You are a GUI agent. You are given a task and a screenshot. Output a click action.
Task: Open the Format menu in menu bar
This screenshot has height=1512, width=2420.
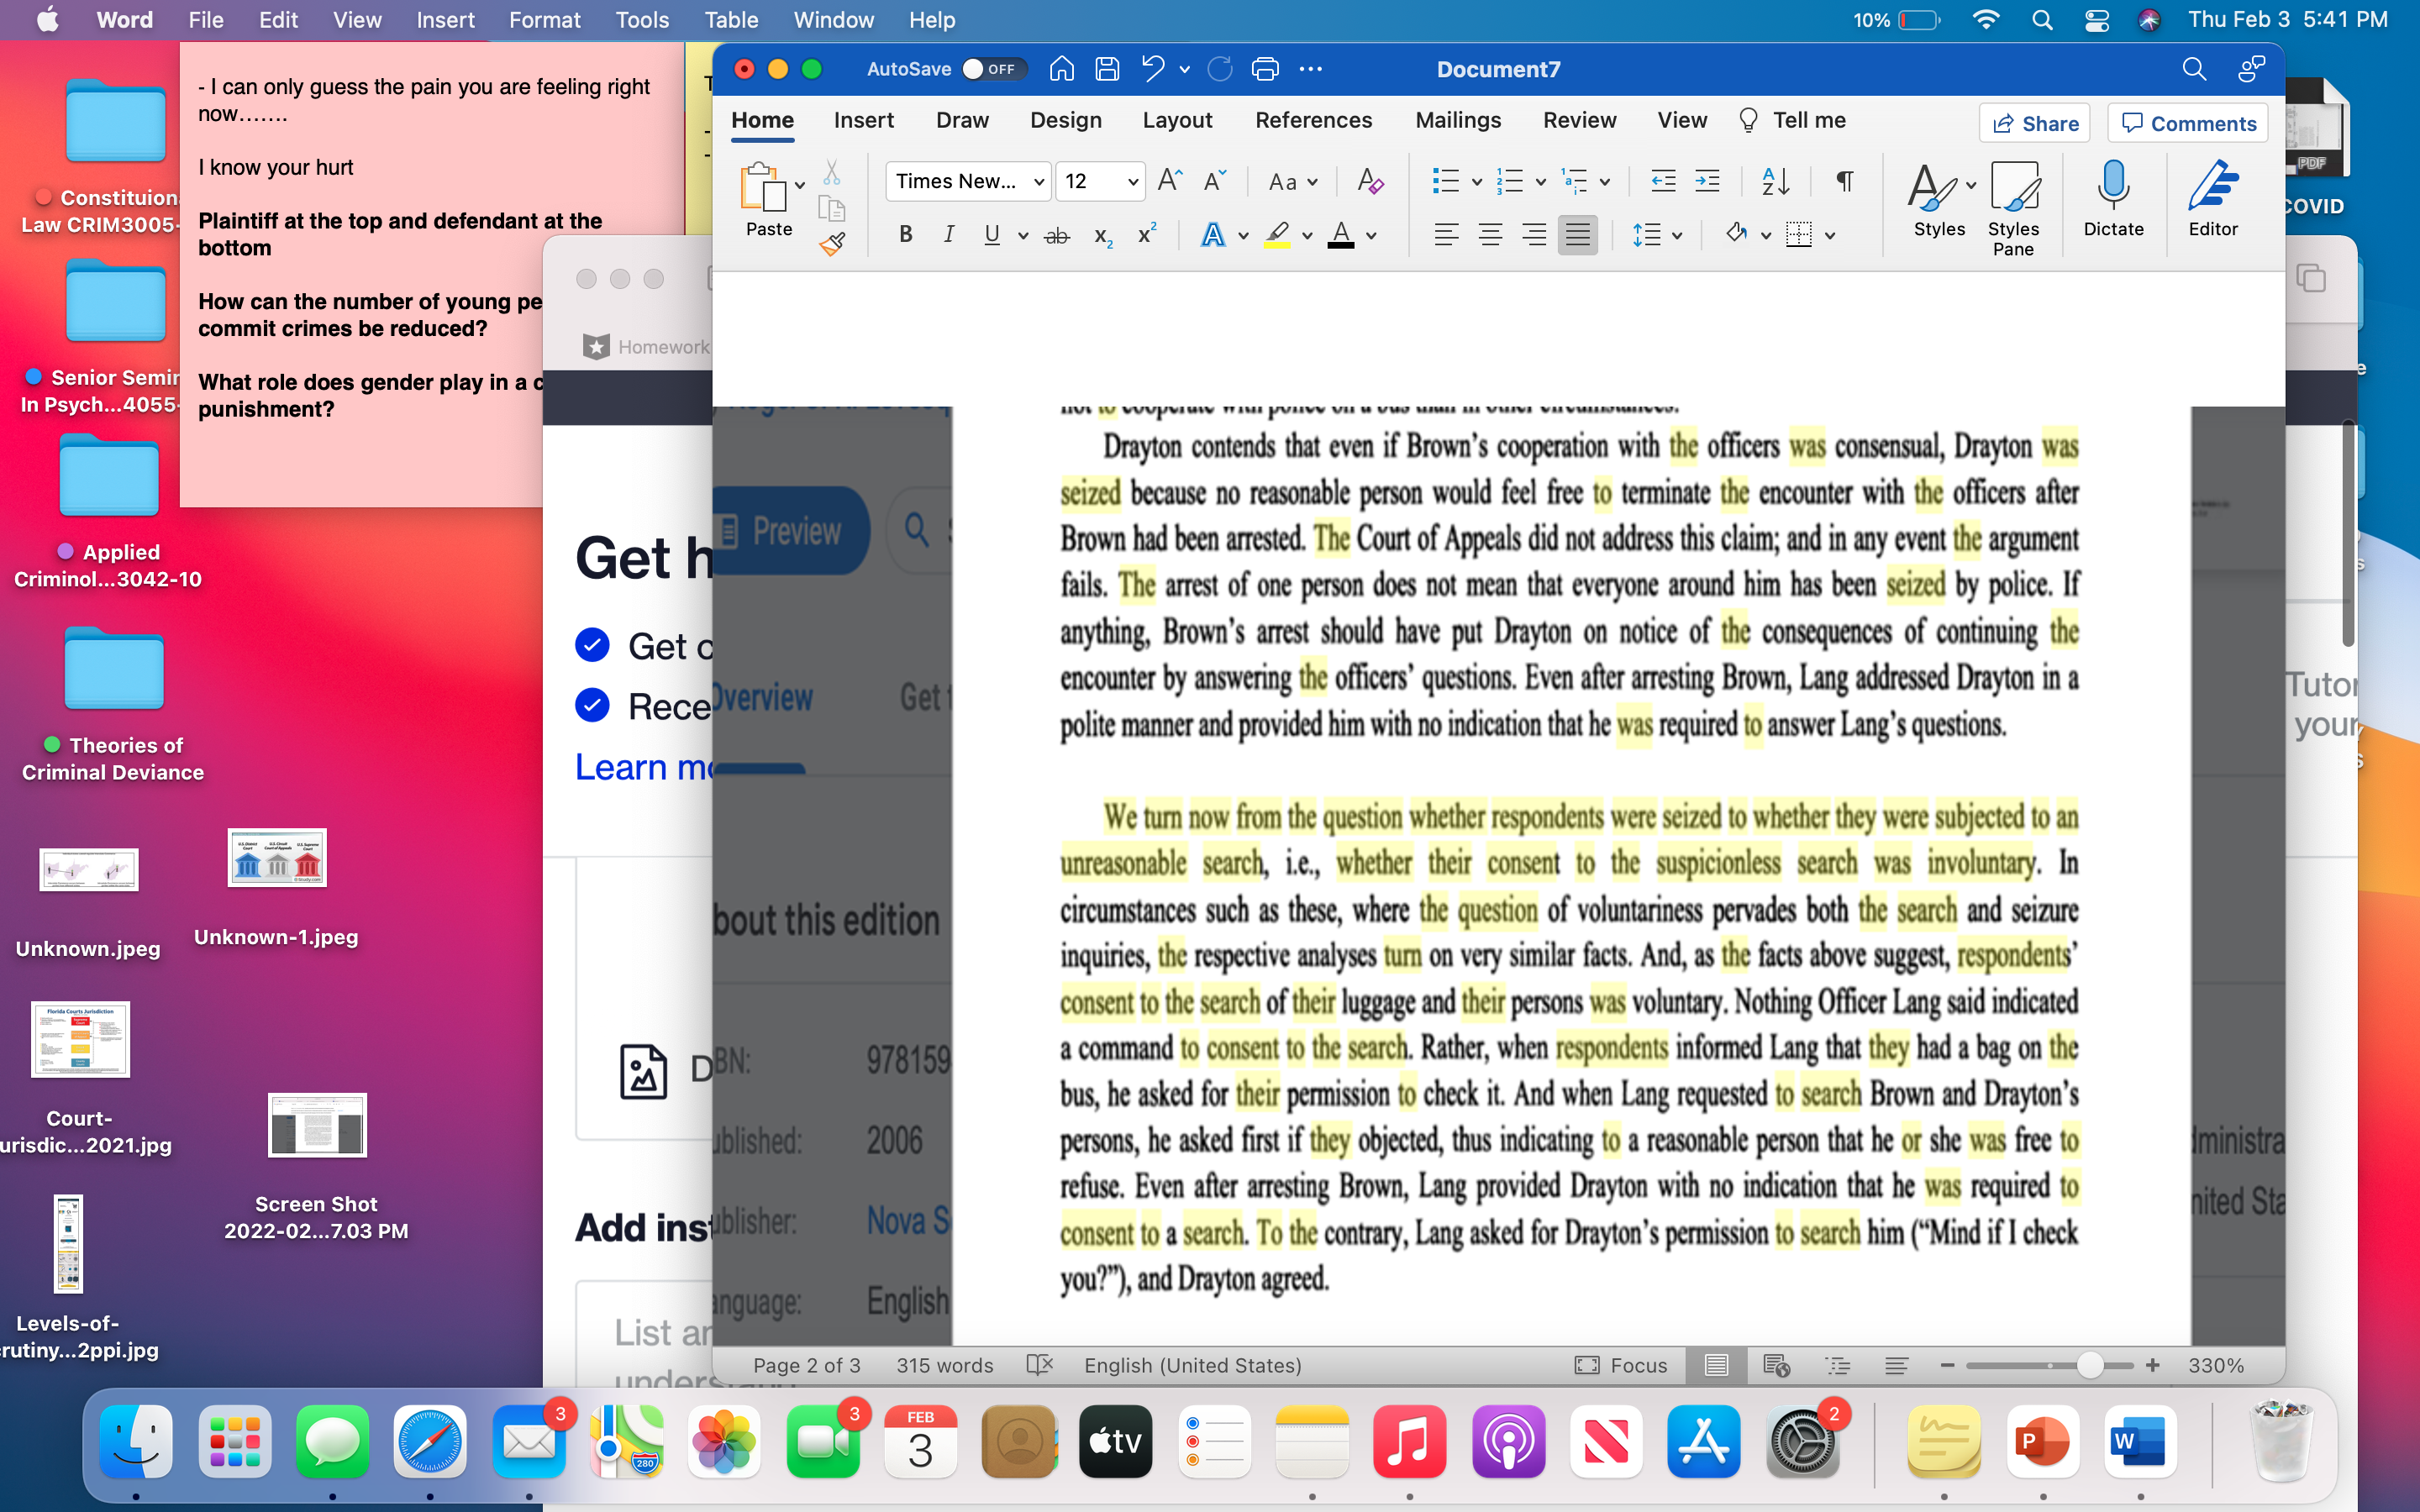click(544, 20)
